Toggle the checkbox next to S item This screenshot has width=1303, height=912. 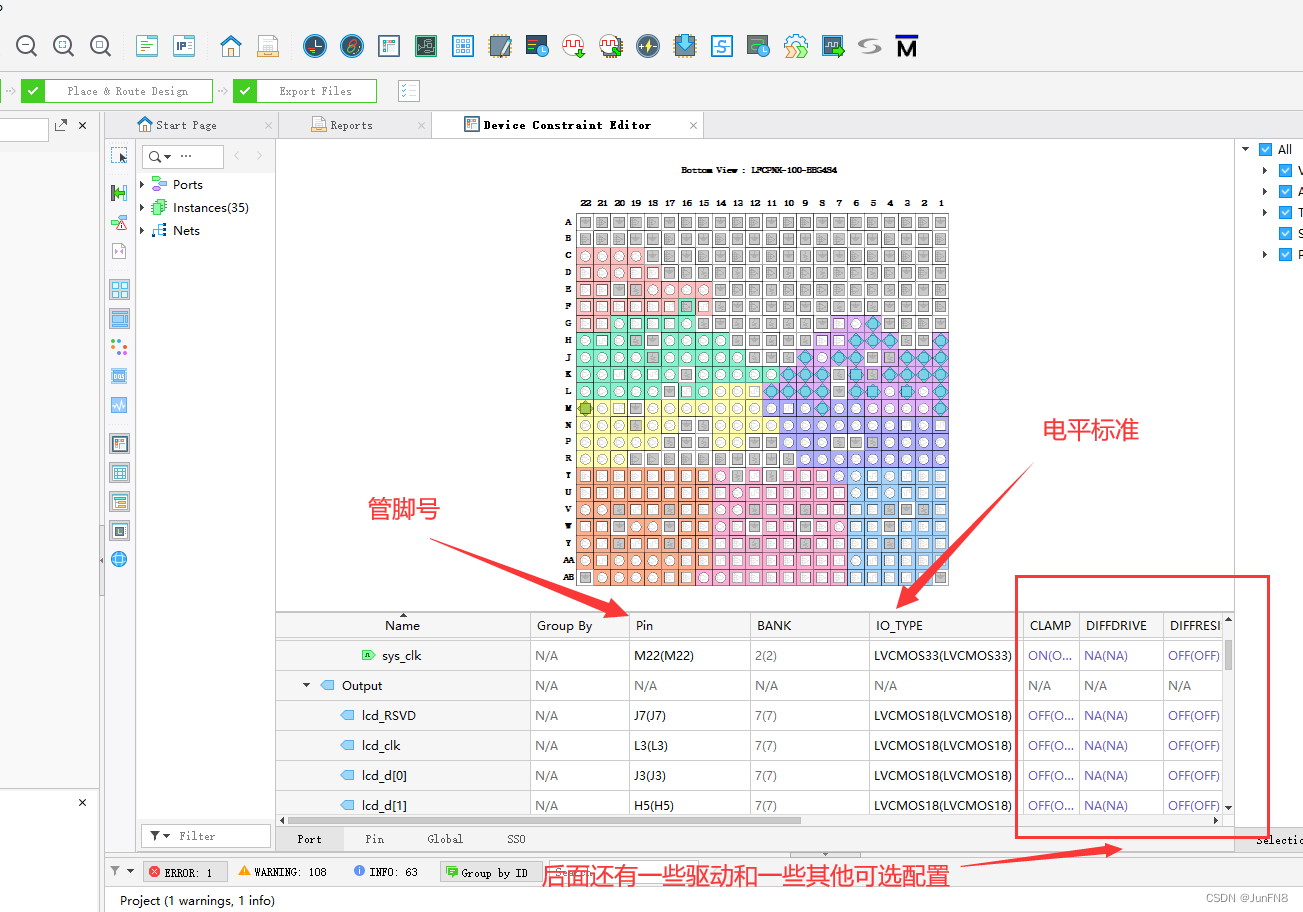[x=1285, y=233]
